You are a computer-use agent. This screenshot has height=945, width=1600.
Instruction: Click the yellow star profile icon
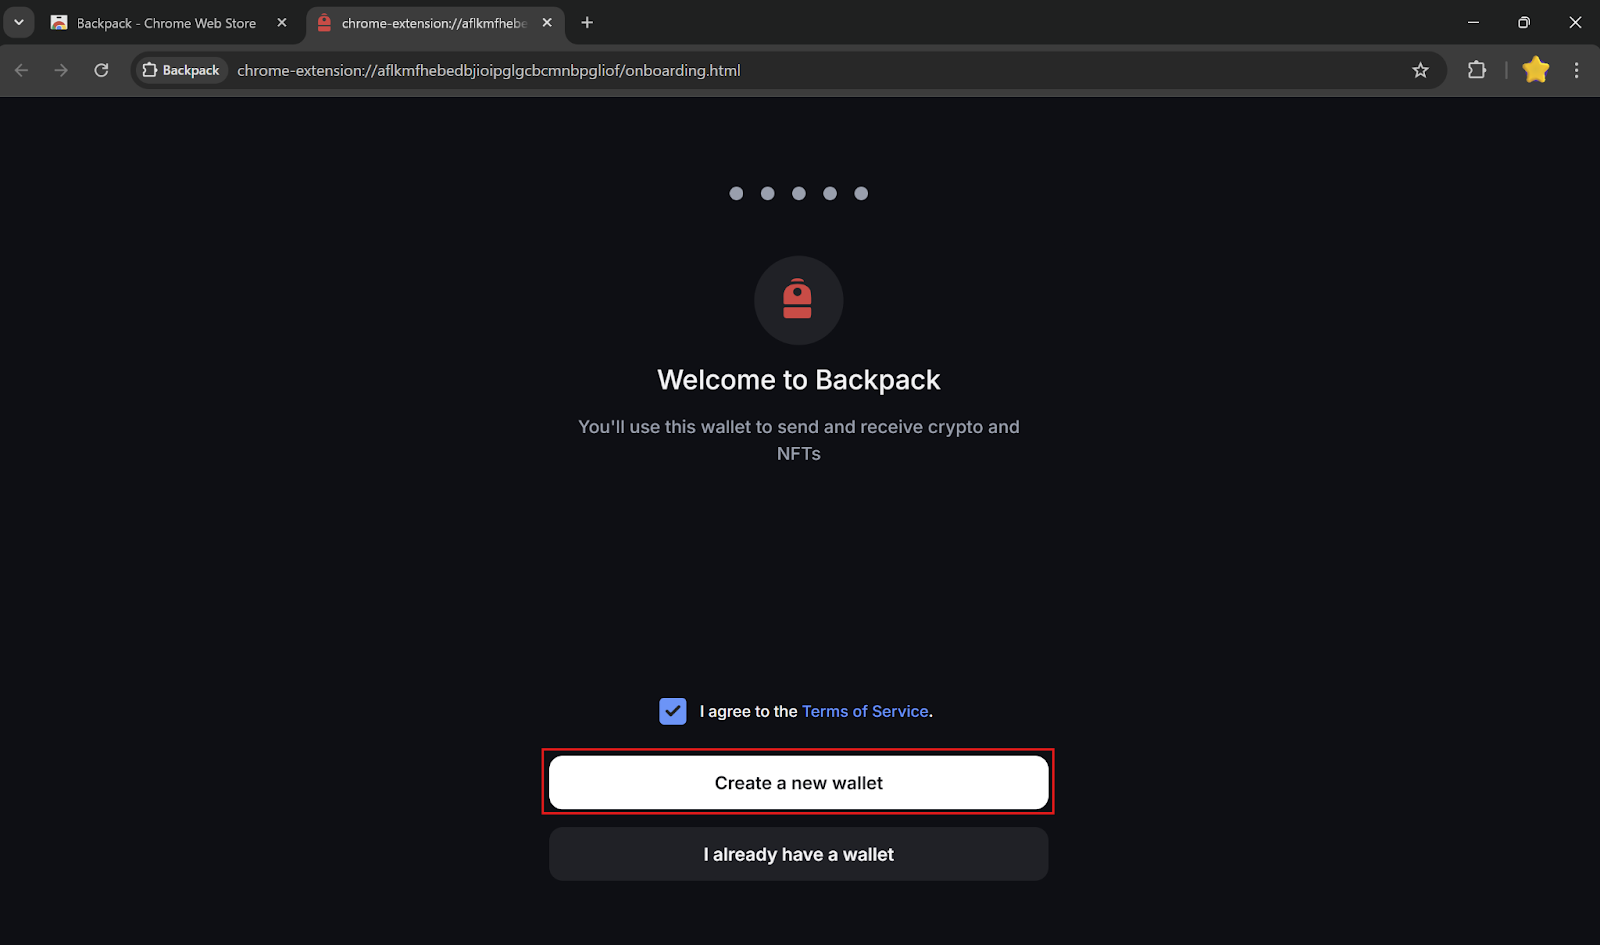[x=1536, y=70]
